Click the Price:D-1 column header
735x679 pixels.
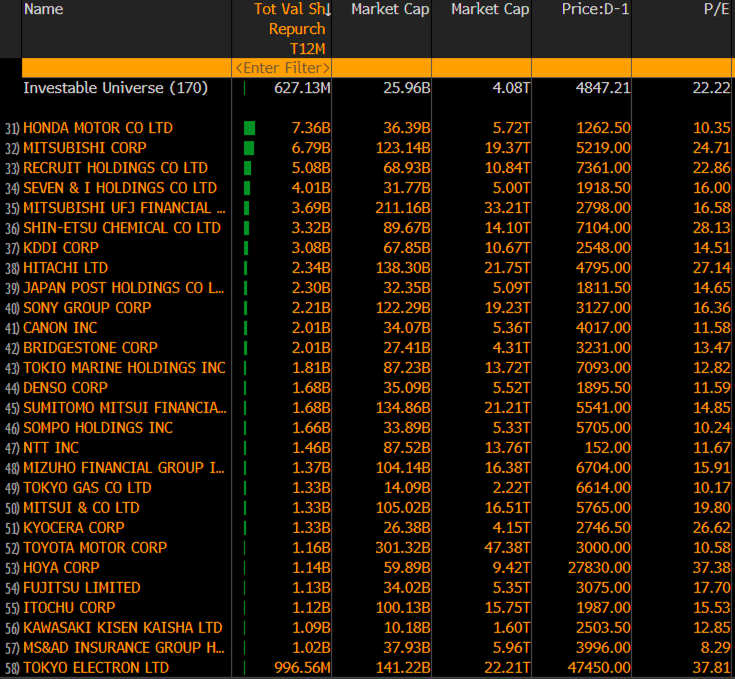595,9
